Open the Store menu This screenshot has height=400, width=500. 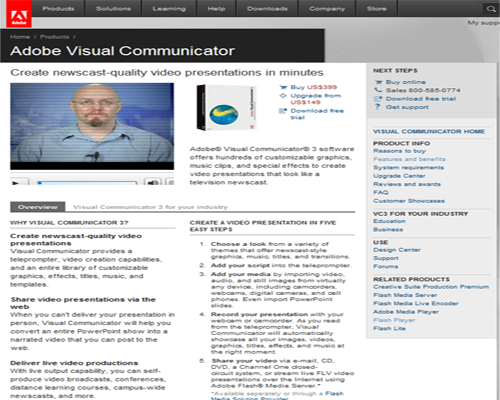tap(377, 9)
